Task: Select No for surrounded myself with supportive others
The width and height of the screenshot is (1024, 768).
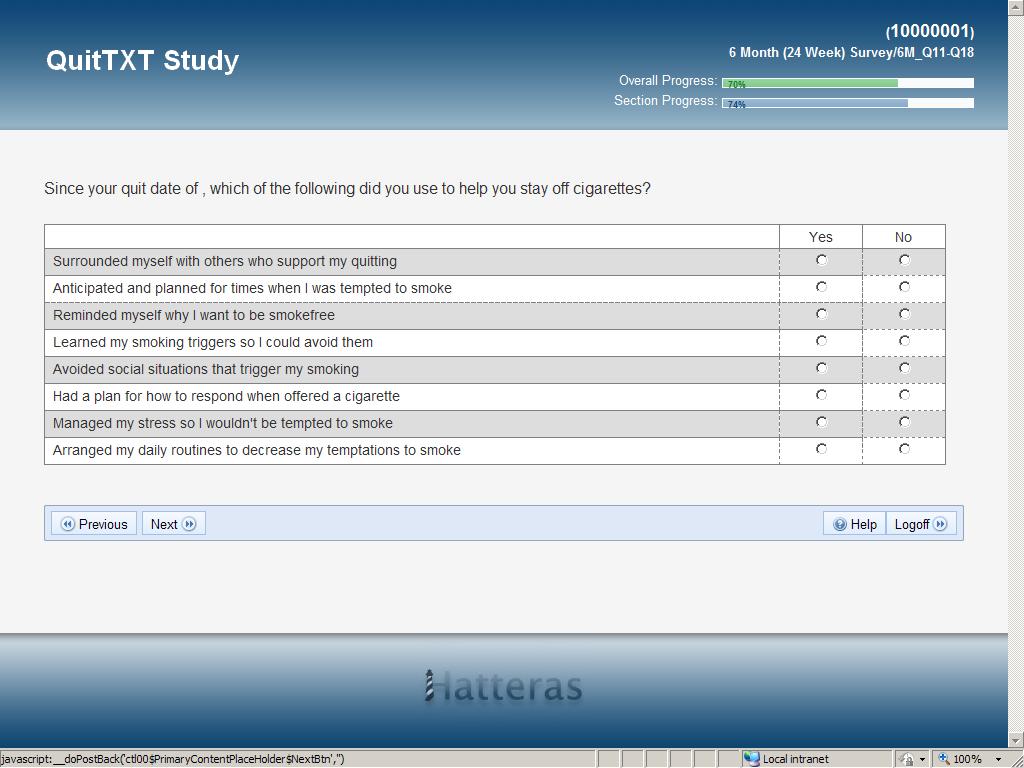Action: tap(904, 260)
